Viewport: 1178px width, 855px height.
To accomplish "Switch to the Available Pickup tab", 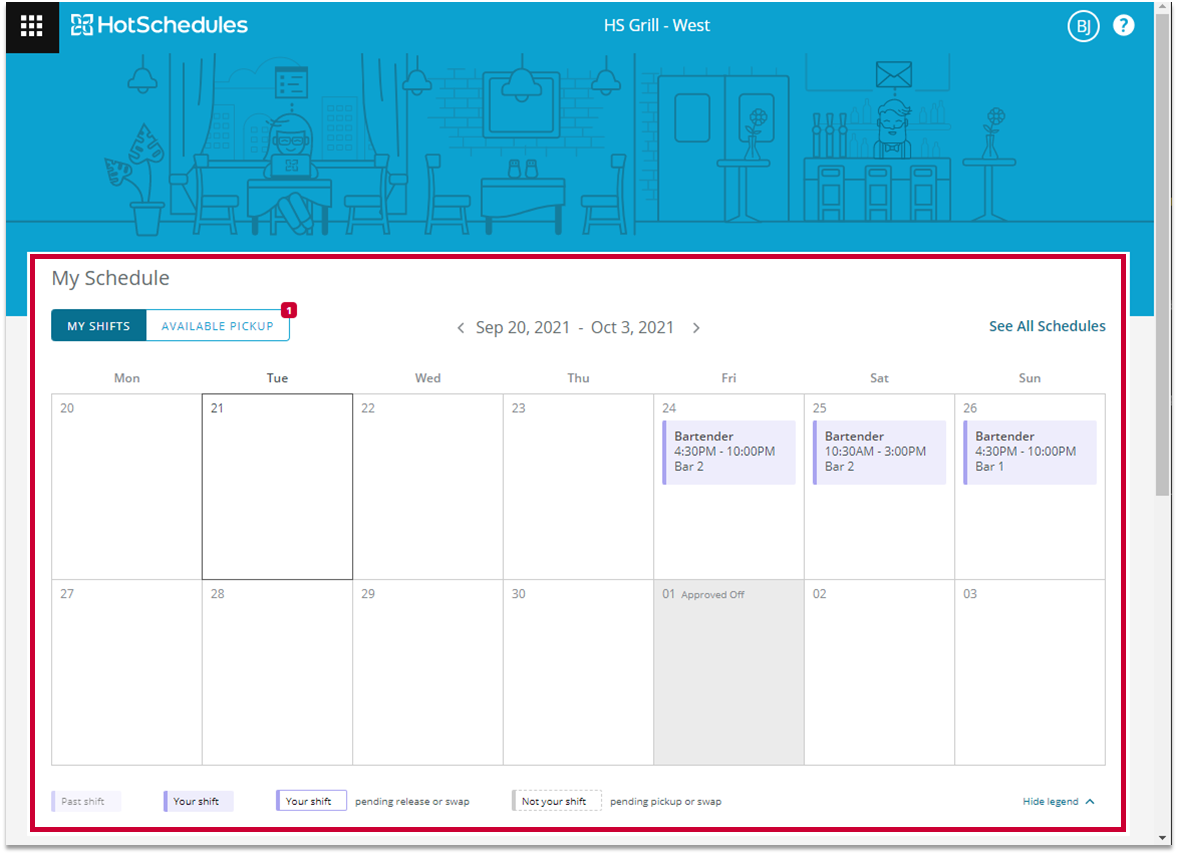I will [x=217, y=325].
